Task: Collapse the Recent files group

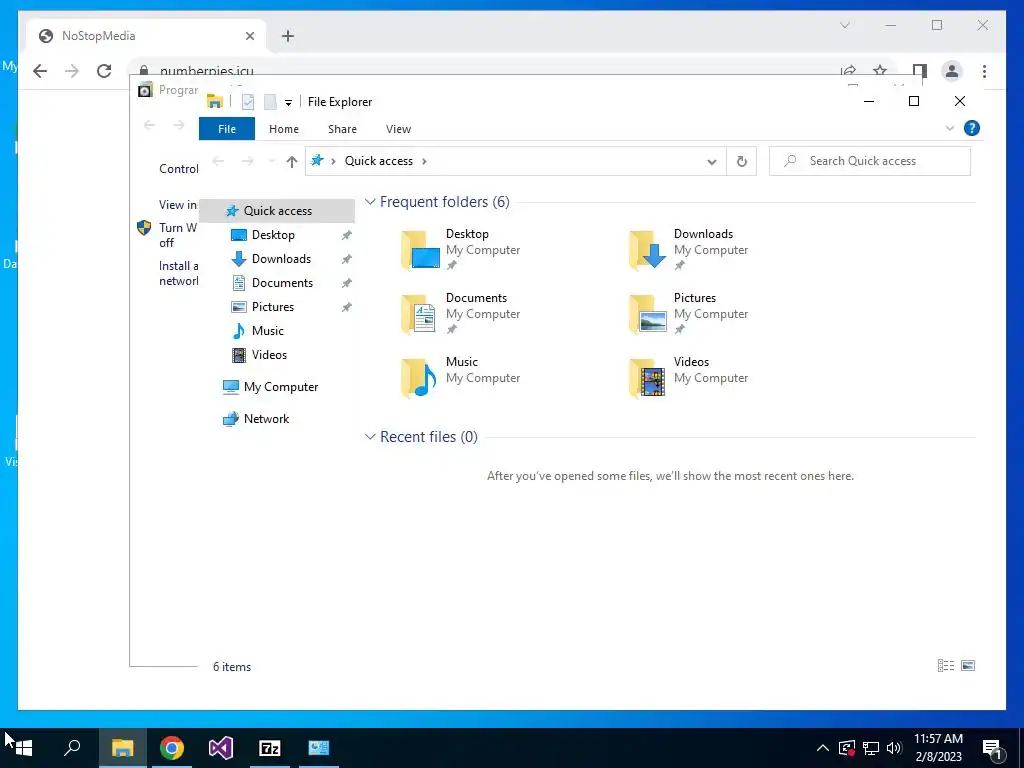Action: tap(370, 436)
